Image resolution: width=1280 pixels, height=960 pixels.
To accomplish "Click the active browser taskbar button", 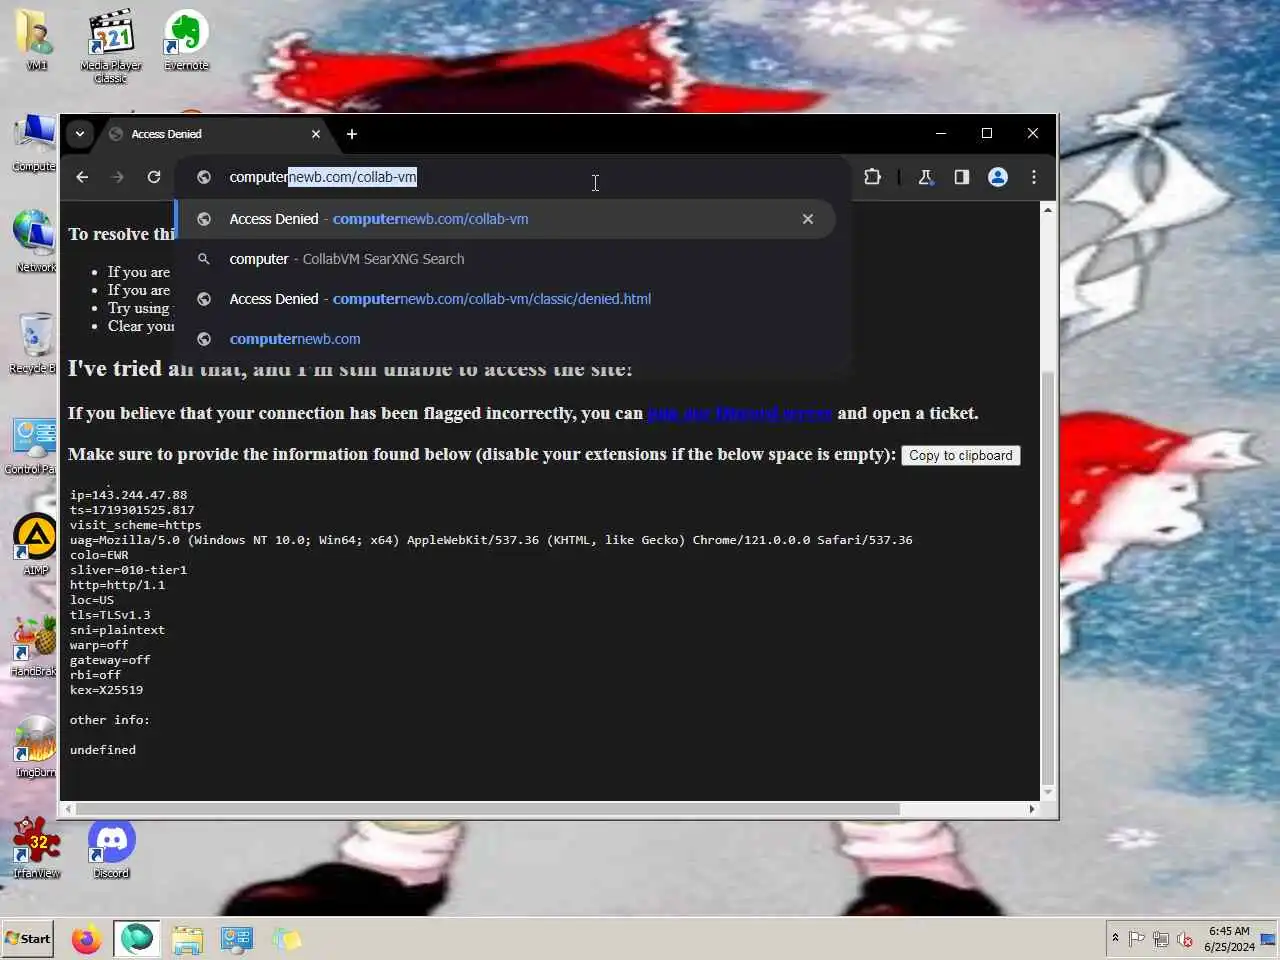I will point(137,939).
